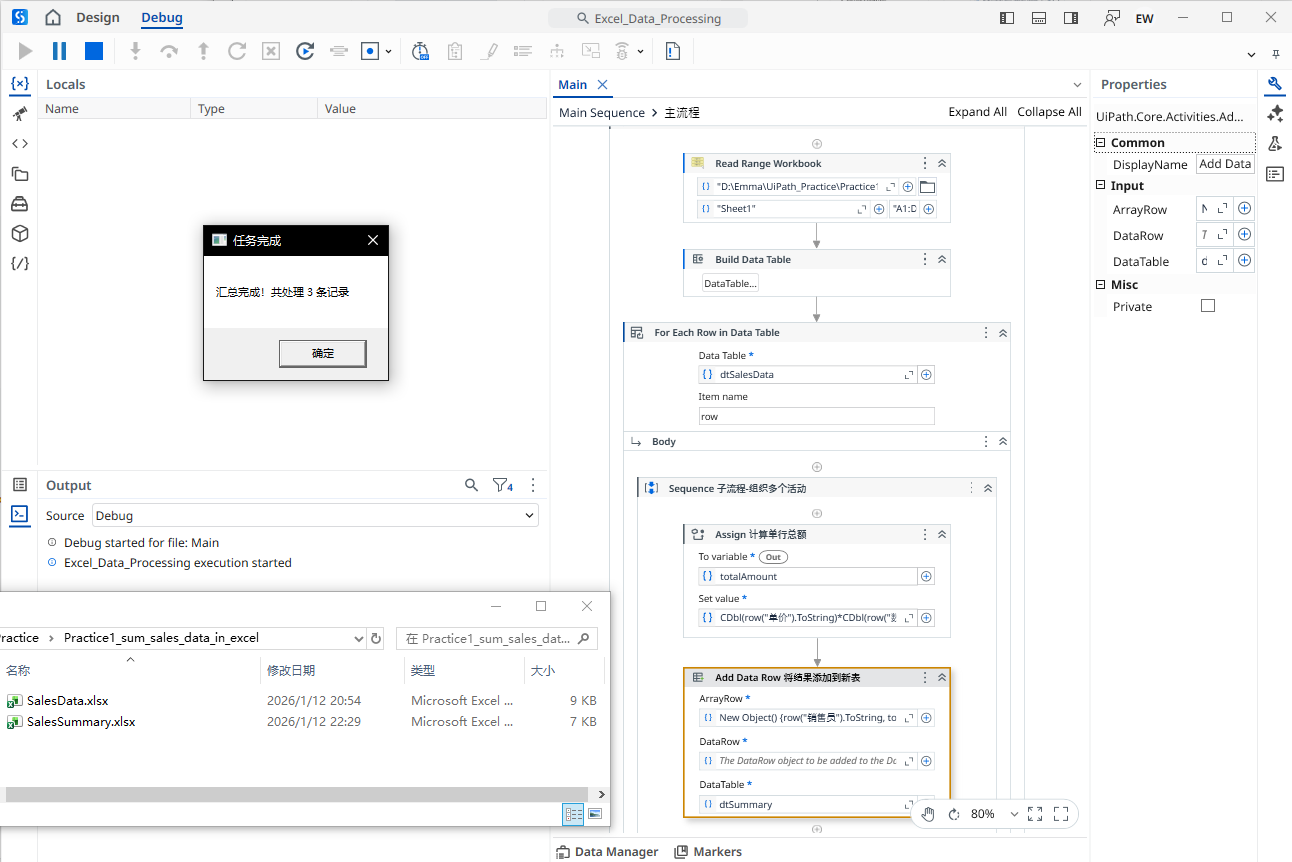1292x862 pixels.
Task: Click the Step Out up-arrow icon
Action: pyautogui.click(x=203, y=51)
